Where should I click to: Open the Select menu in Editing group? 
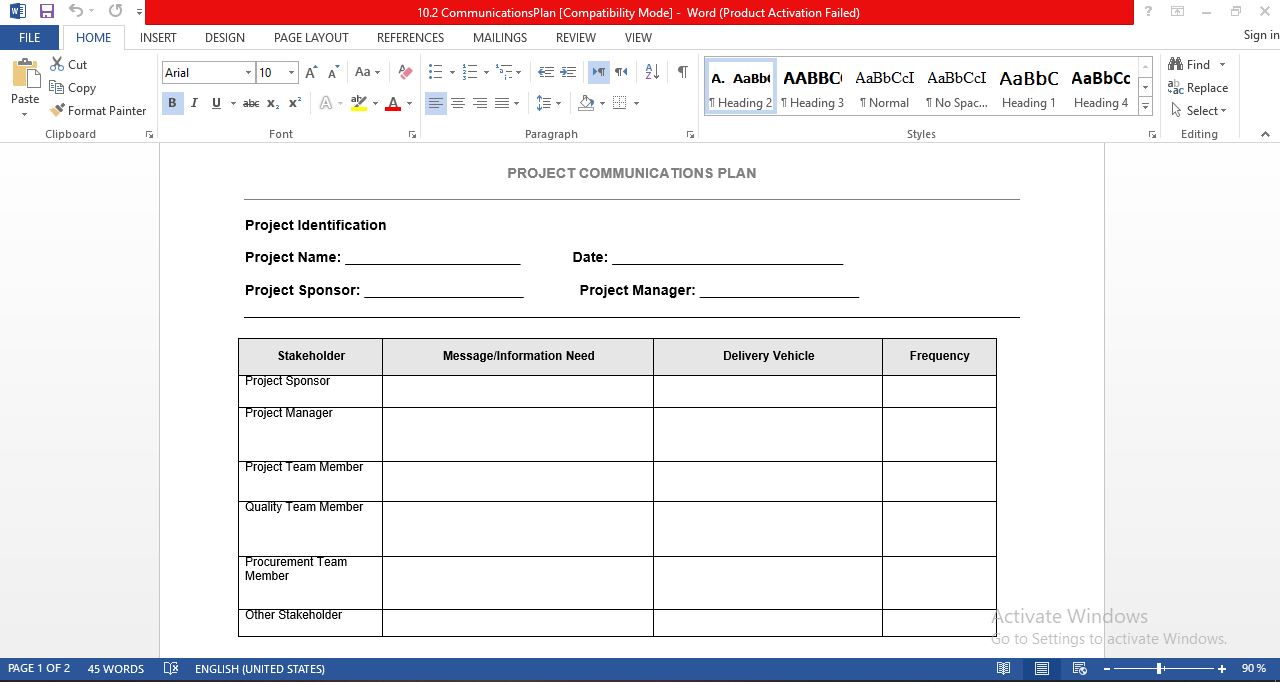[x=1197, y=110]
